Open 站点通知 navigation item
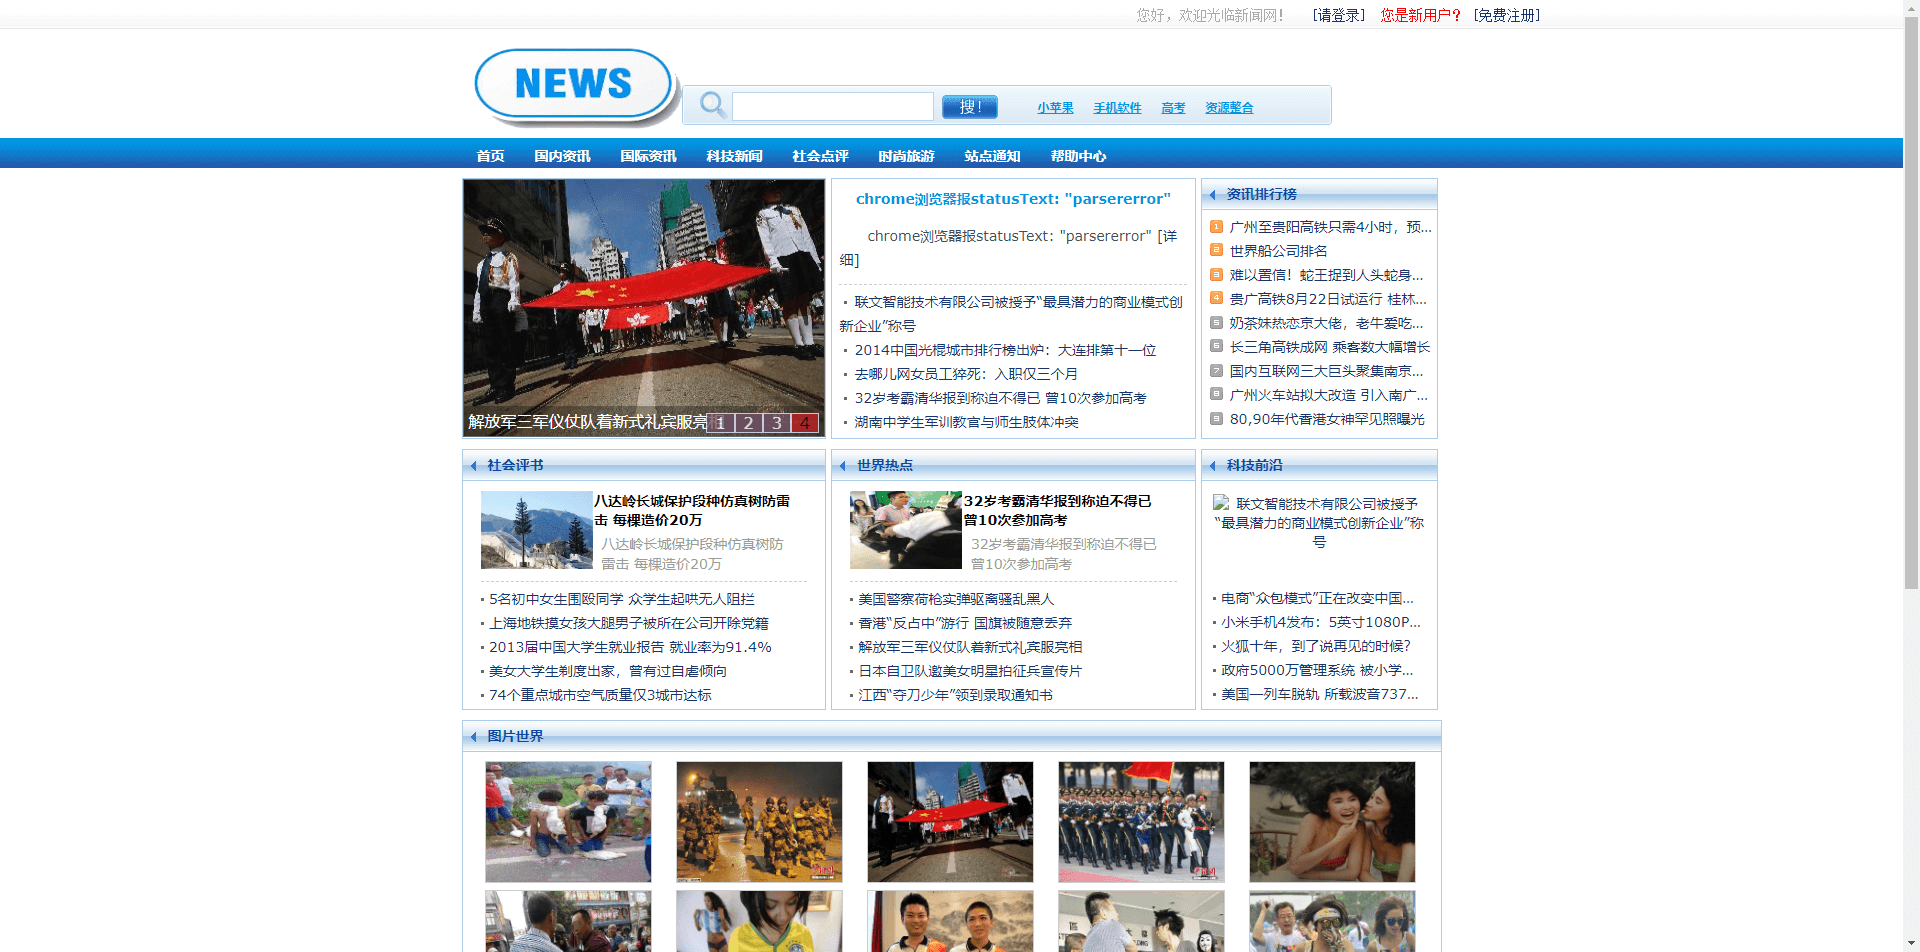The width and height of the screenshot is (1920, 952). [992, 156]
